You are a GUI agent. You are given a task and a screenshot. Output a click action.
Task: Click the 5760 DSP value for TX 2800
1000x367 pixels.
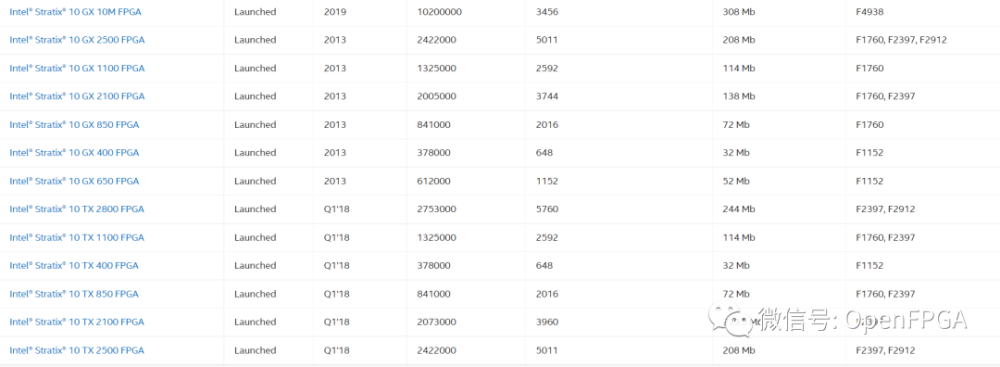click(547, 209)
